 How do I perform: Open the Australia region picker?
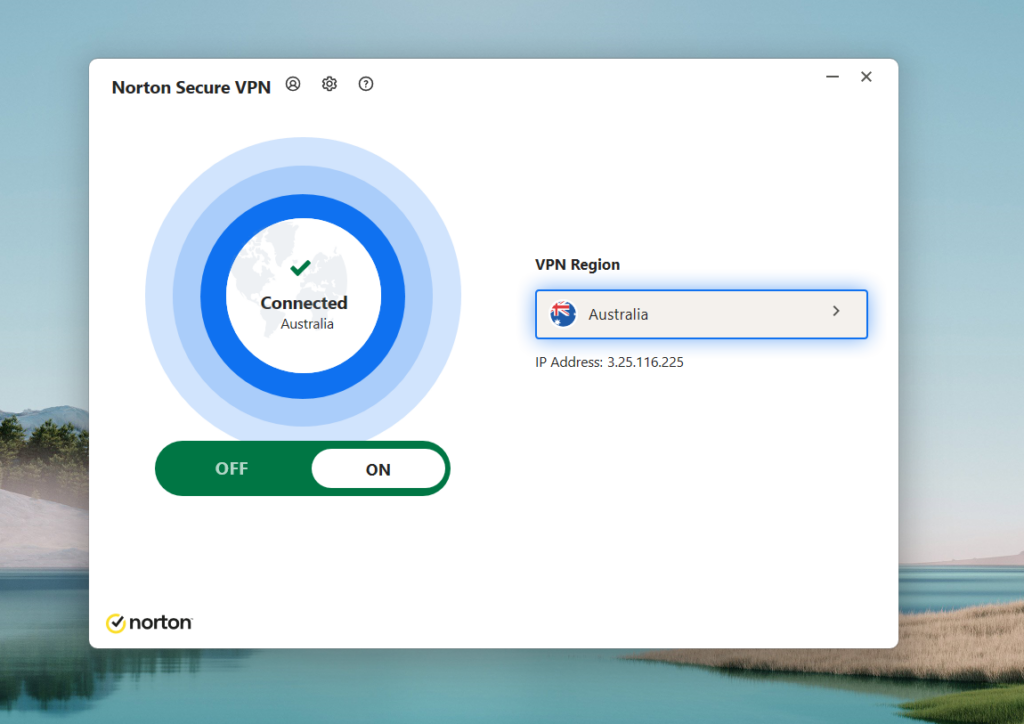(x=700, y=313)
